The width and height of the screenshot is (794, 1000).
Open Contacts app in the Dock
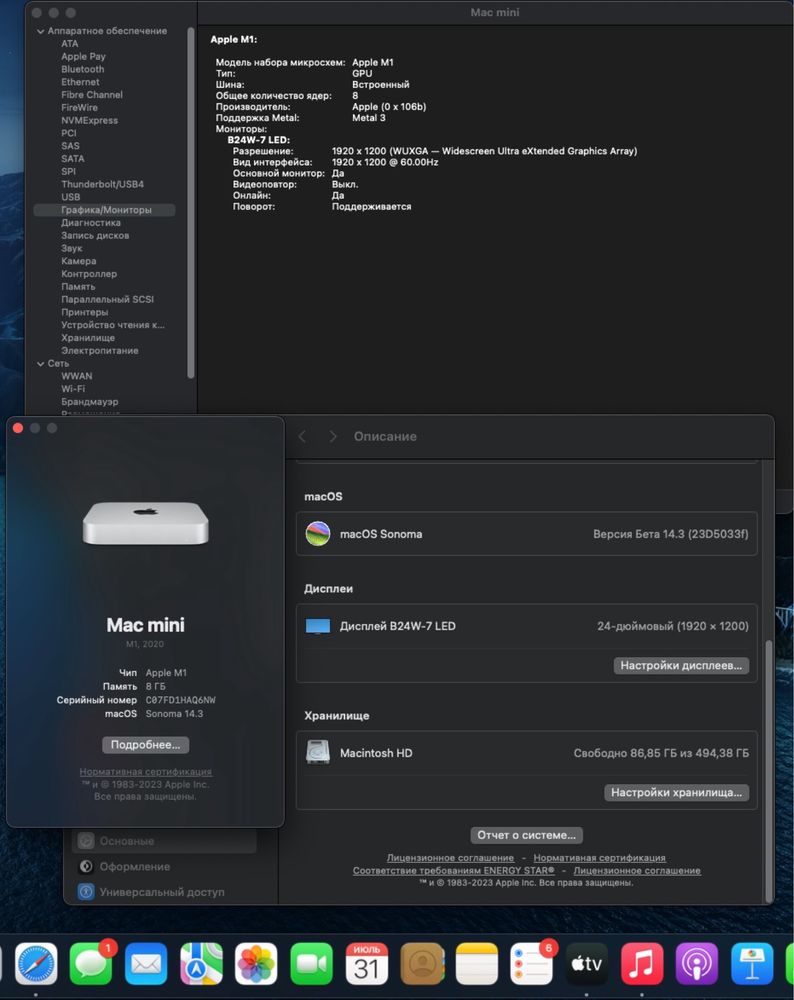pos(422,964)
